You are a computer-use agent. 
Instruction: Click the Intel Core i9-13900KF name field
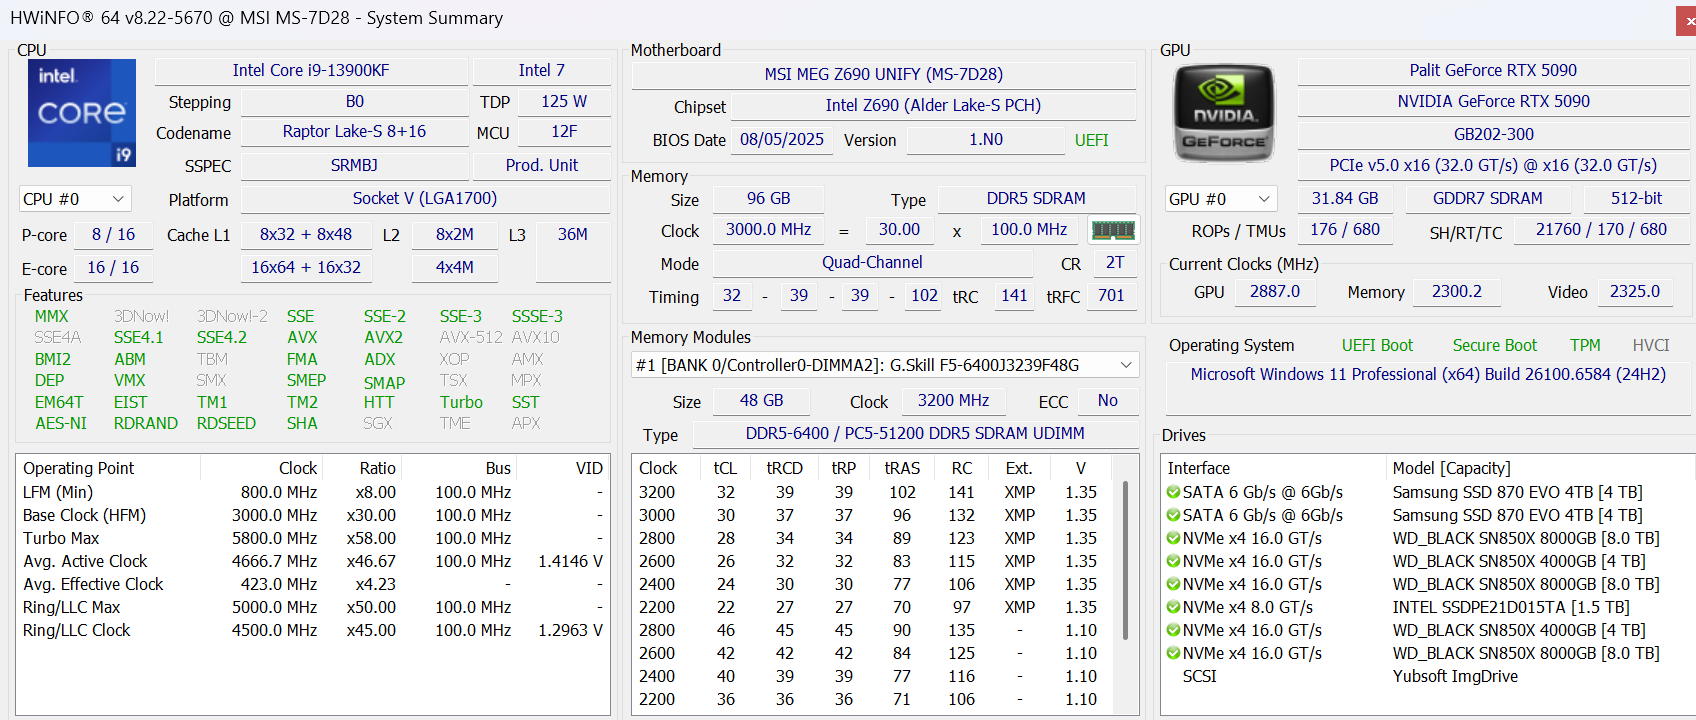pyautogui.click(x=311, y=70)
